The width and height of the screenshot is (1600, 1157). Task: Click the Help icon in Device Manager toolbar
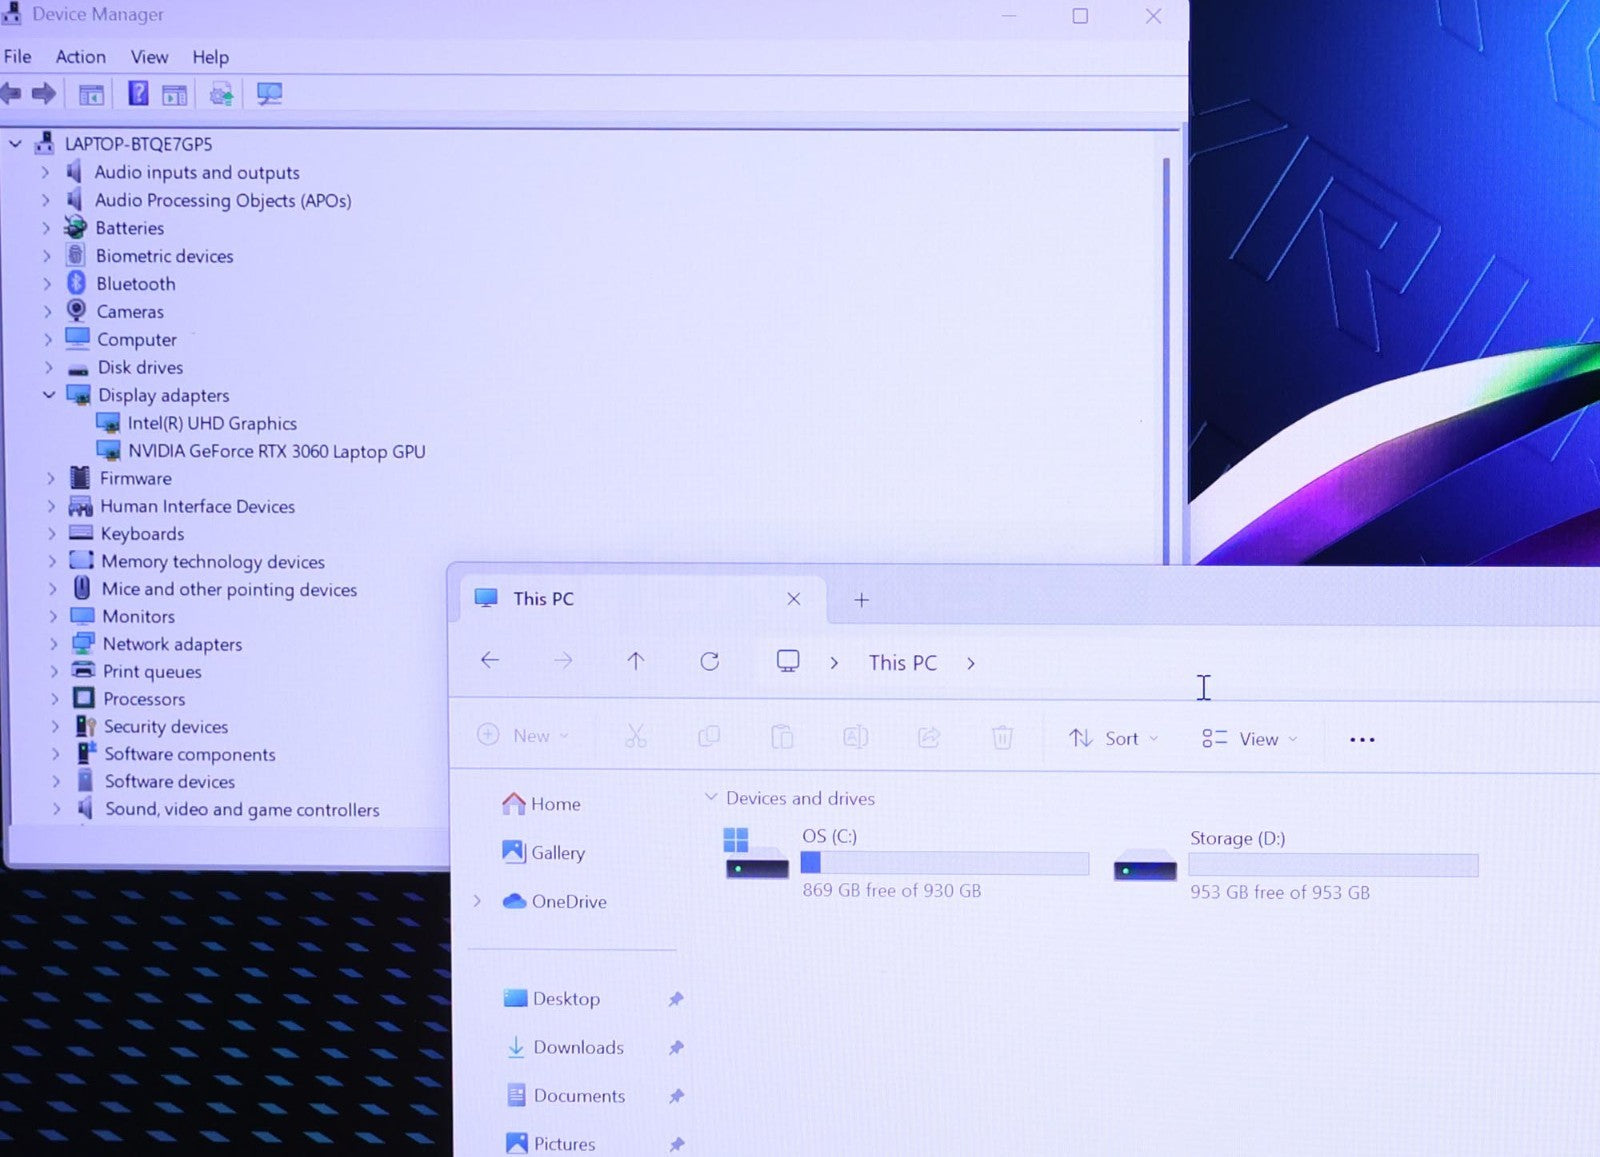tap(138, 94)
